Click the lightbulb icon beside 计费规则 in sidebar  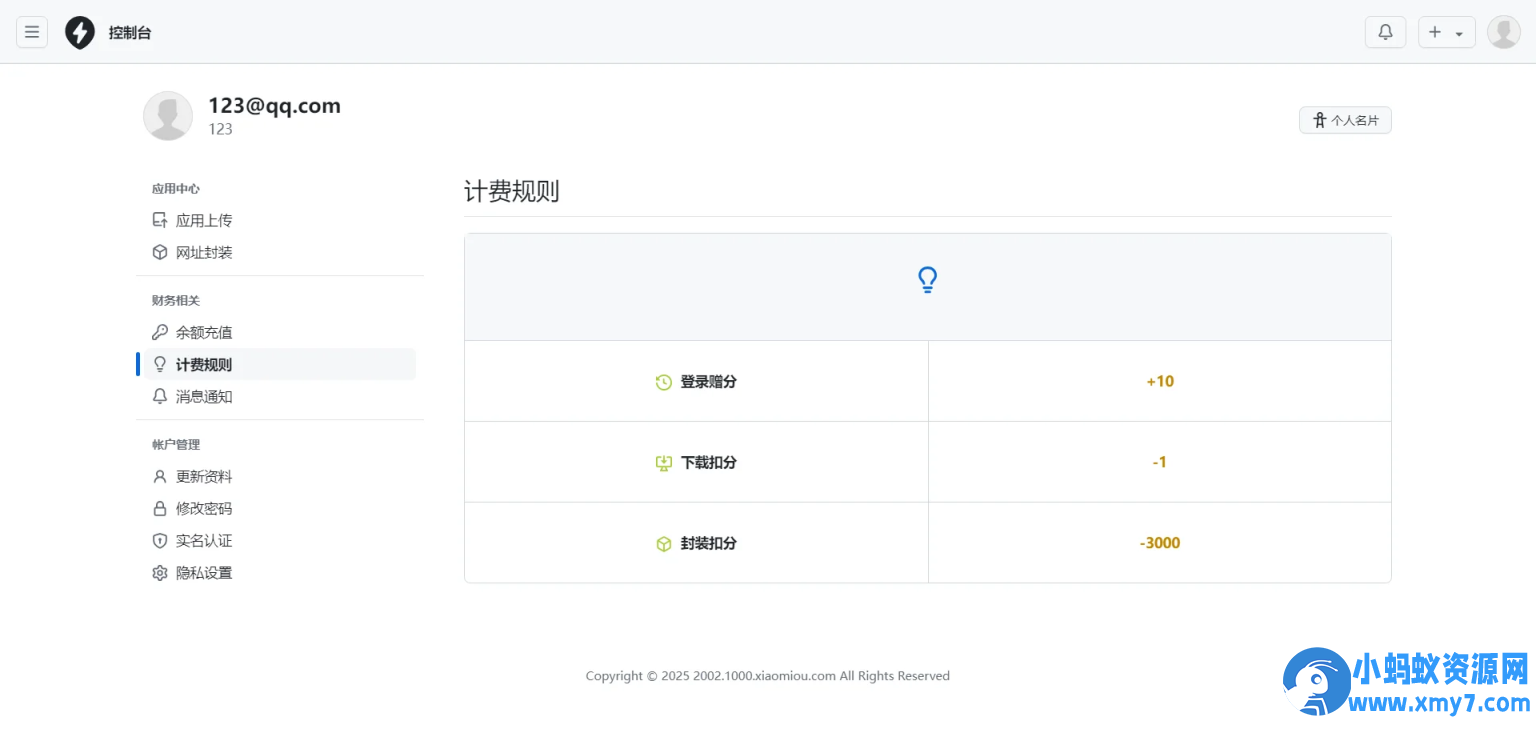[160, 364]
